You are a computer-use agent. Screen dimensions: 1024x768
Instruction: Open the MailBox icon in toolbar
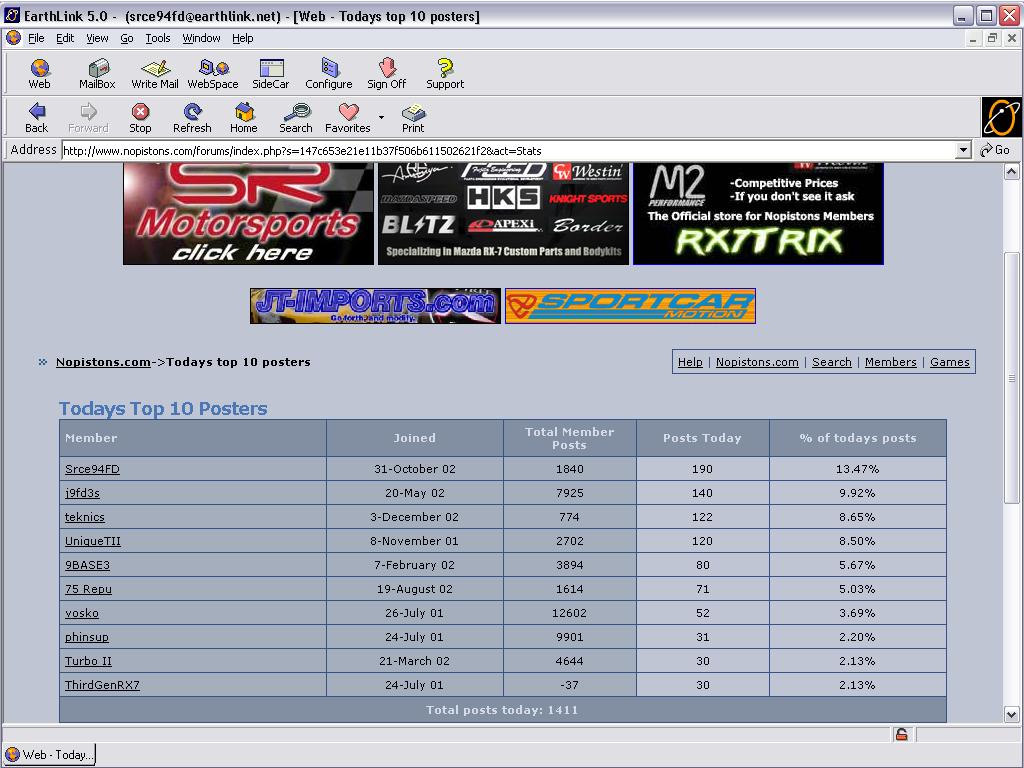(97, 74)
